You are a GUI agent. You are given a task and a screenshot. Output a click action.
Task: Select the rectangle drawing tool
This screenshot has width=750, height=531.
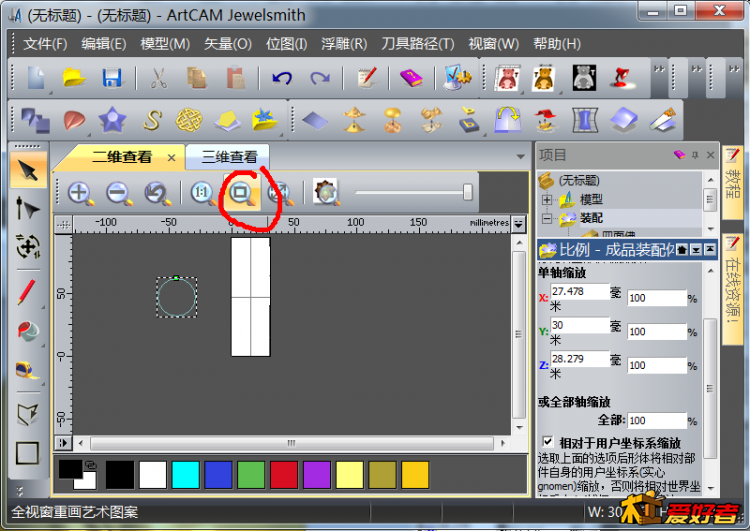pyautogui.click(x=27, y=453)
